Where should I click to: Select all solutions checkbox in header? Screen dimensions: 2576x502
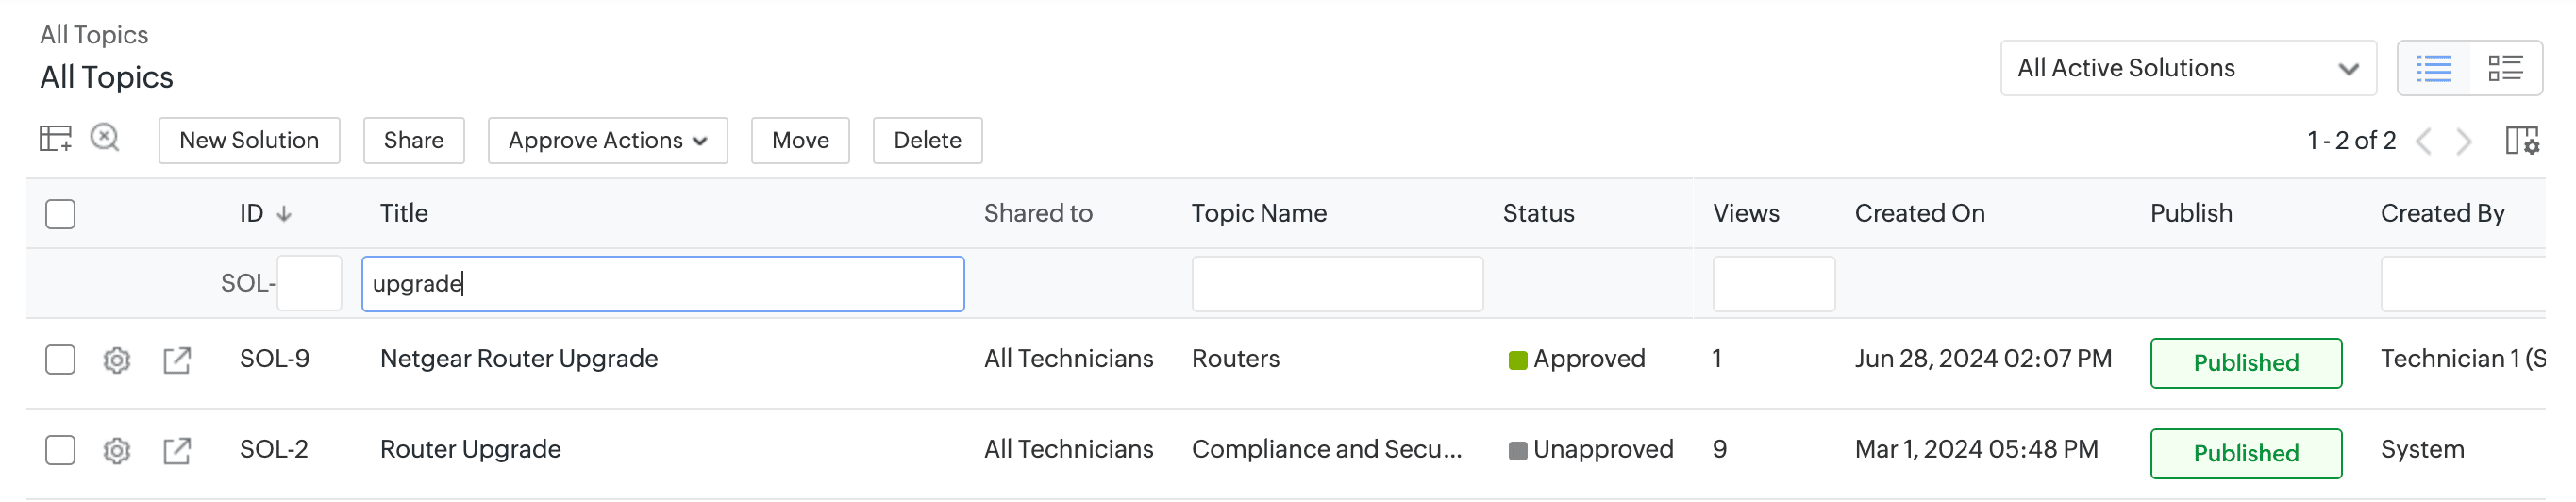(60, 214)
